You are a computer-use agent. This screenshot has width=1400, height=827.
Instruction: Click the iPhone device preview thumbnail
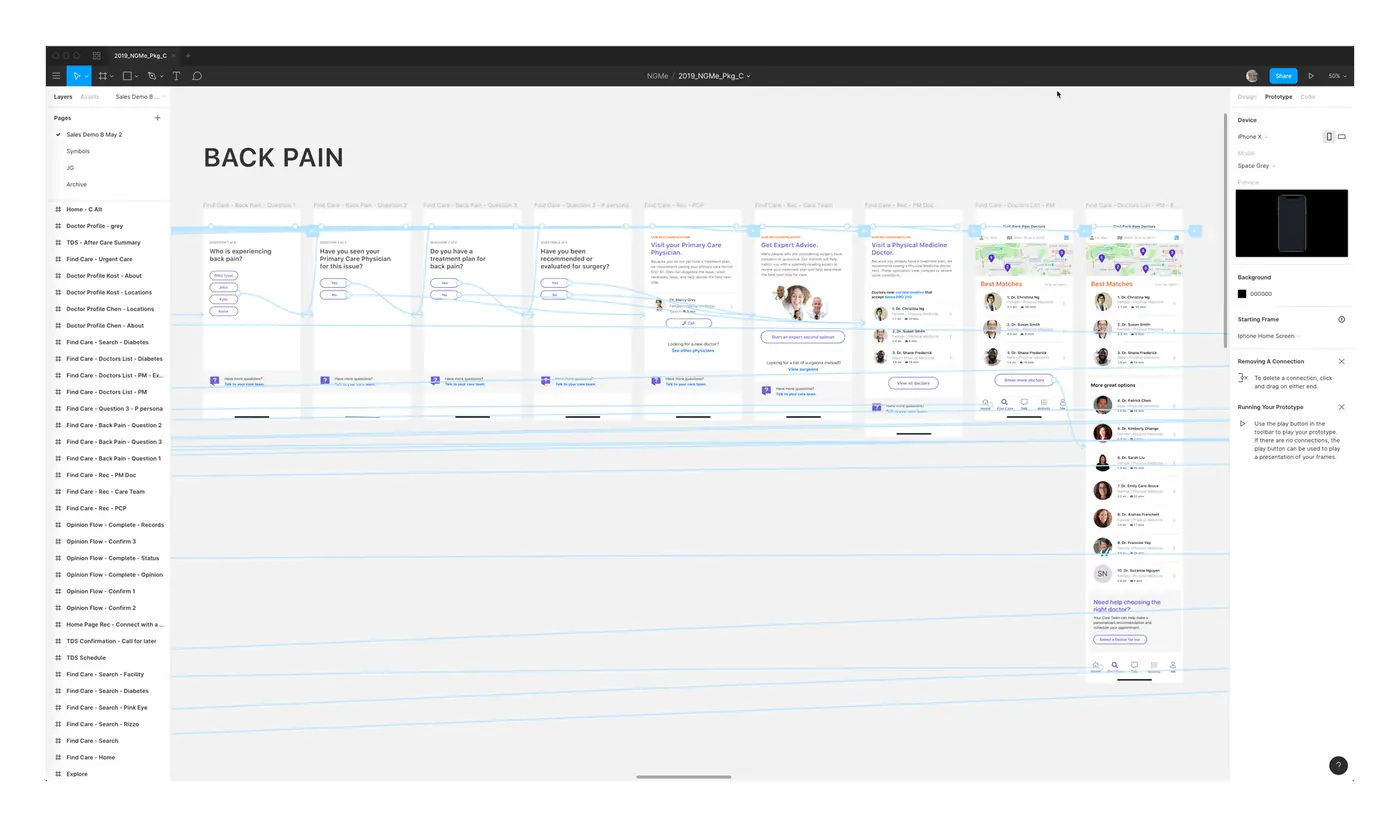tap(1292, 223)
